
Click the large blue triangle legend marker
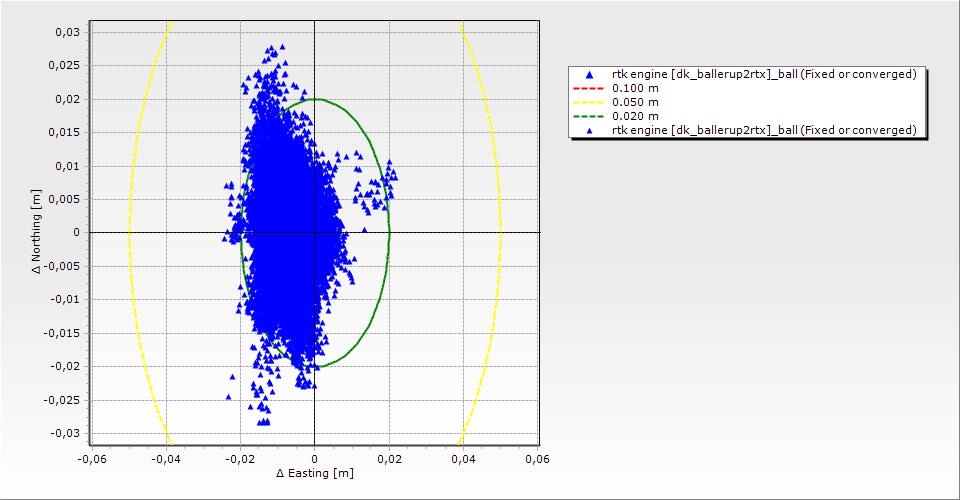click(589, 75)
